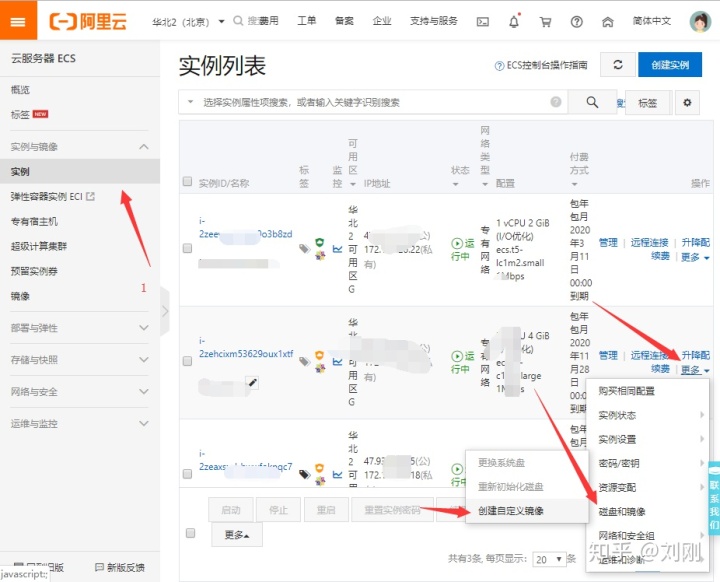Switch language via 简体中文
The width and height of the screenshot is (720, 582).
(x=652, y=21)
